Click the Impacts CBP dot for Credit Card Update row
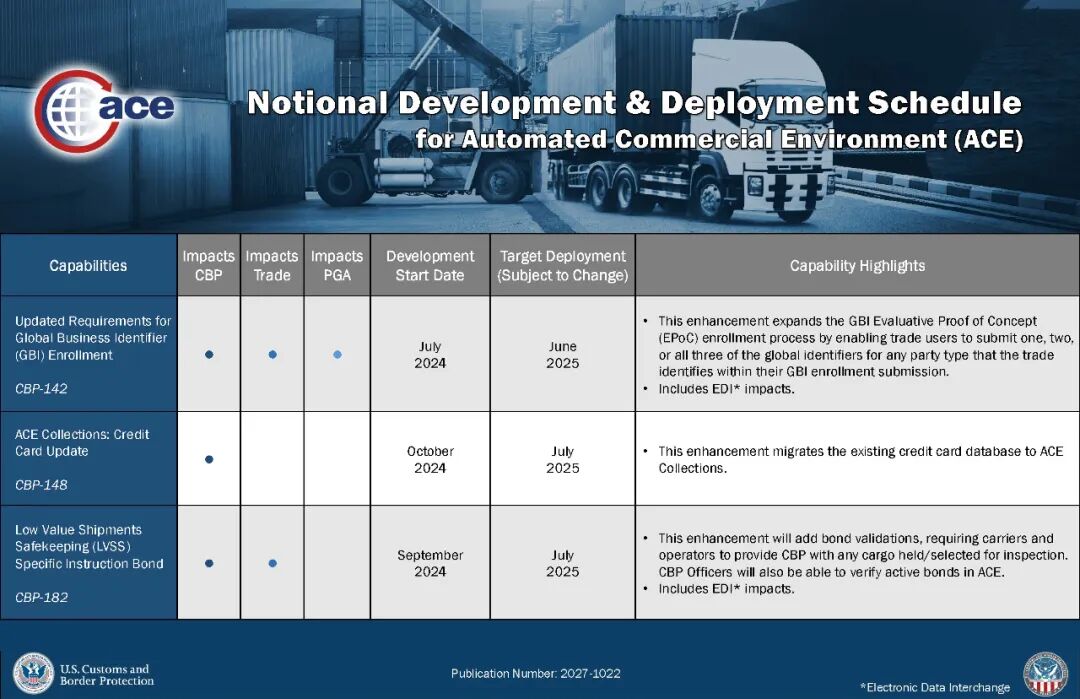 click(x=209, y=459)
